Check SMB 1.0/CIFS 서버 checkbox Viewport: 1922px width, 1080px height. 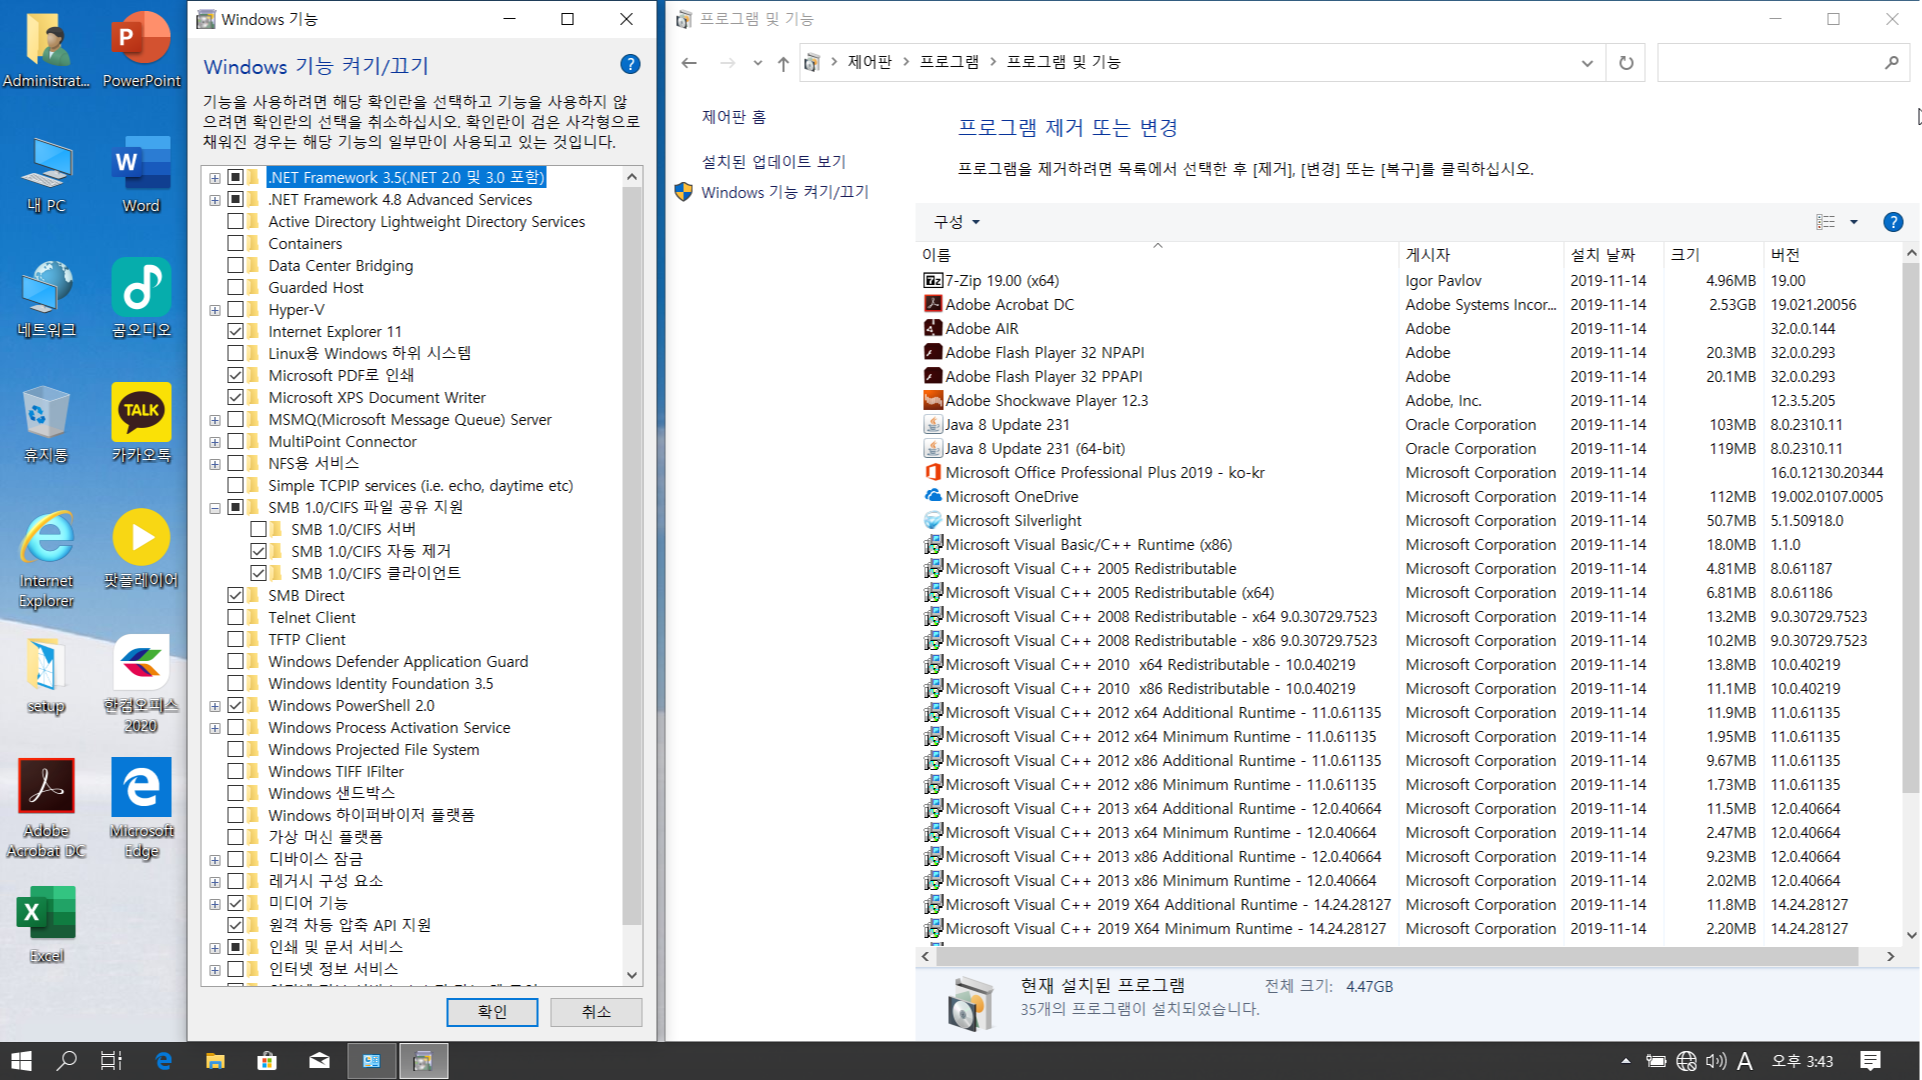pos(259,529)
